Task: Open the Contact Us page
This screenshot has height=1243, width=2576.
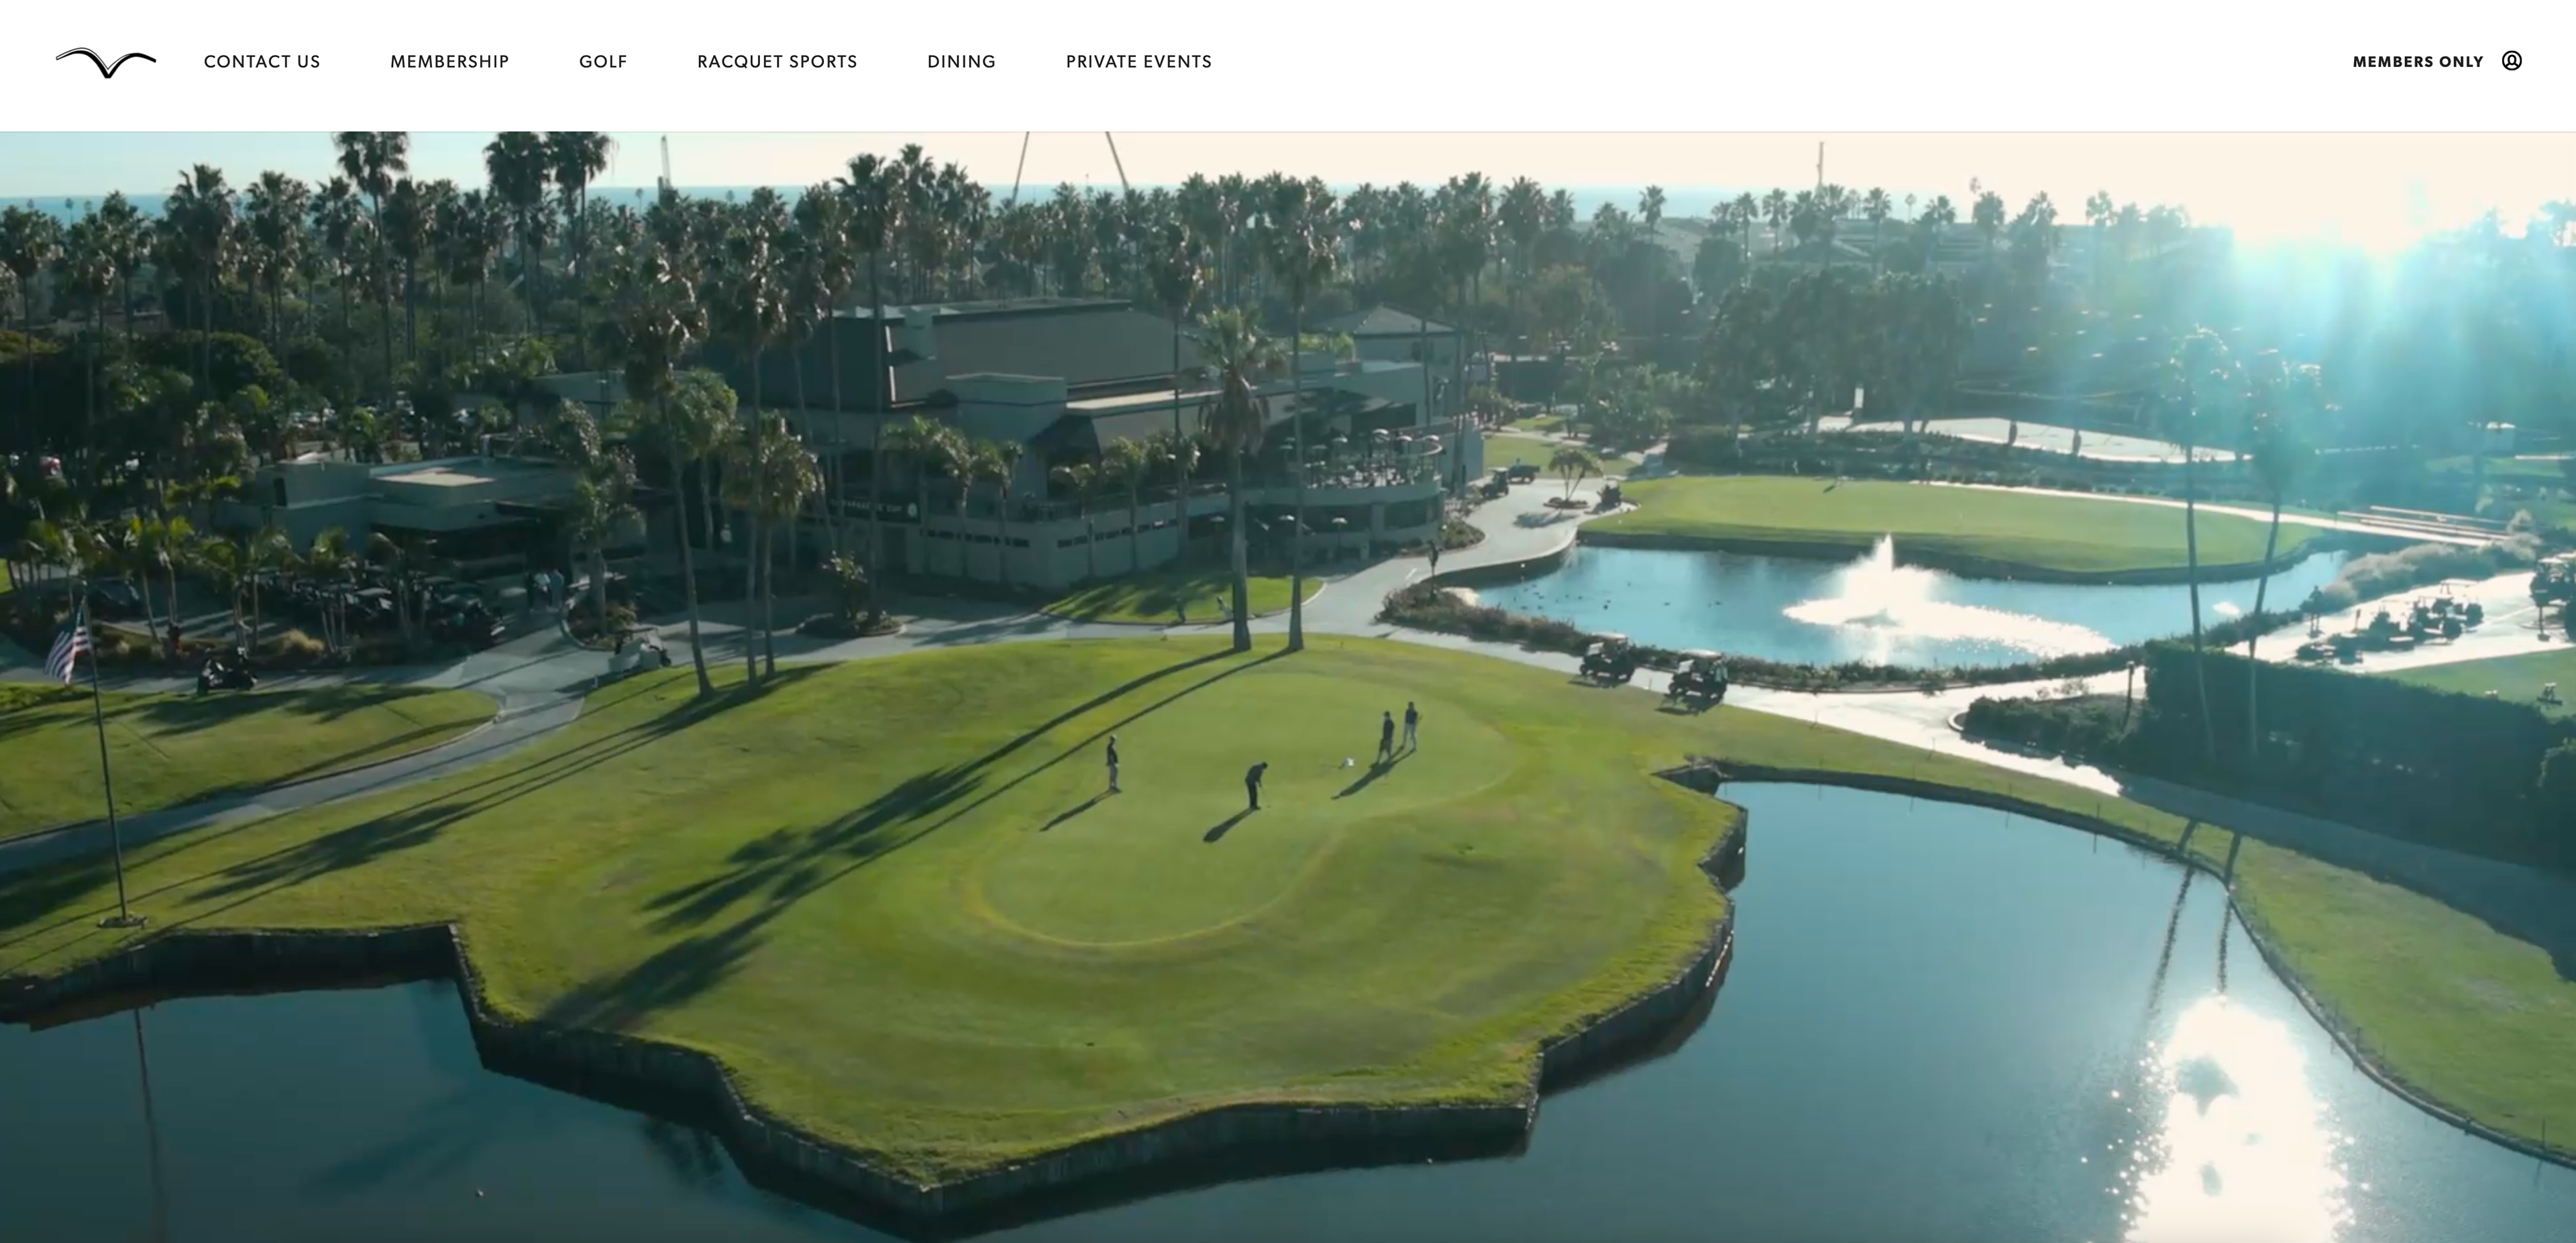Action: click(262, 62)
